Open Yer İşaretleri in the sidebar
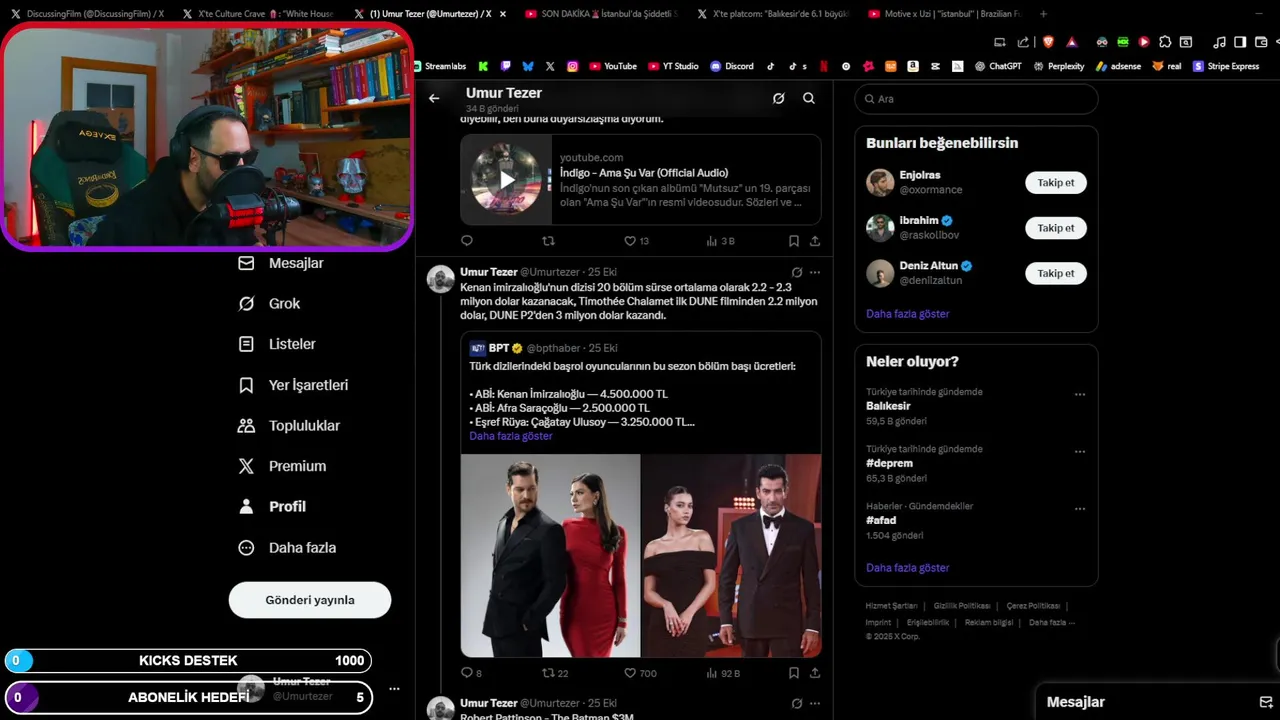 pyautogui.click(x=292, y=385)
